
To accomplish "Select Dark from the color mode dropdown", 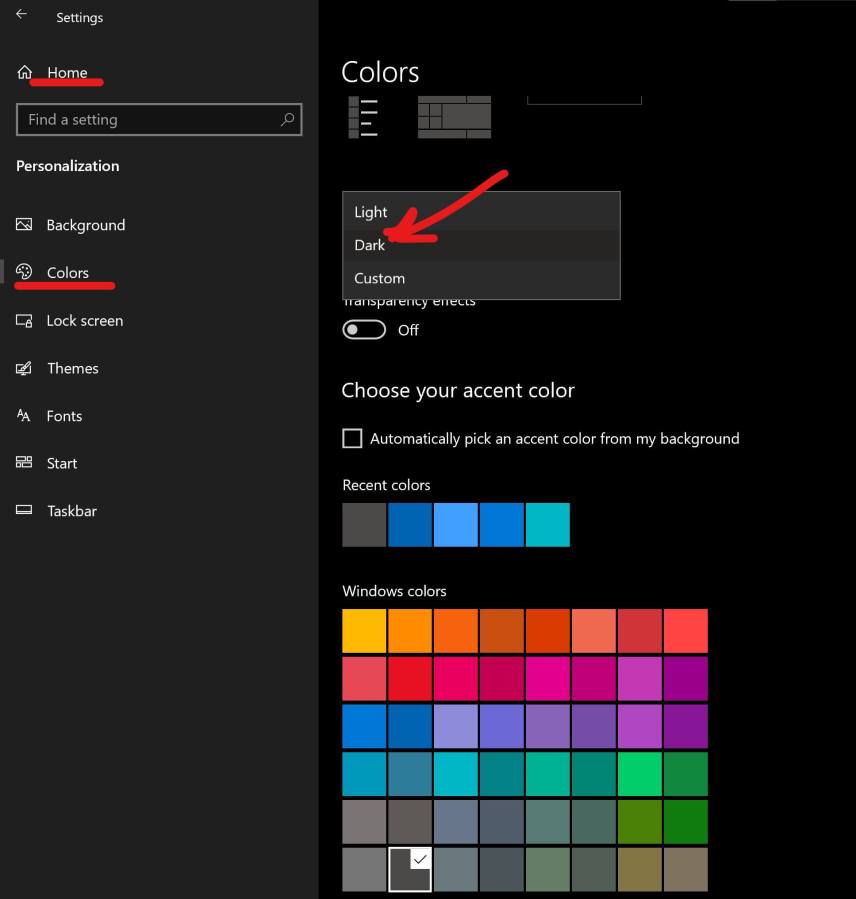I will point(370,245).
